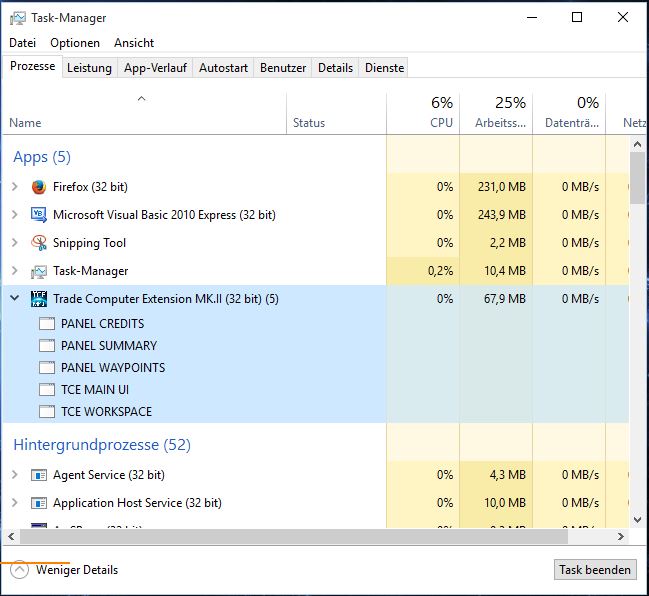Switch to the Dienste tab

[385, 68]
